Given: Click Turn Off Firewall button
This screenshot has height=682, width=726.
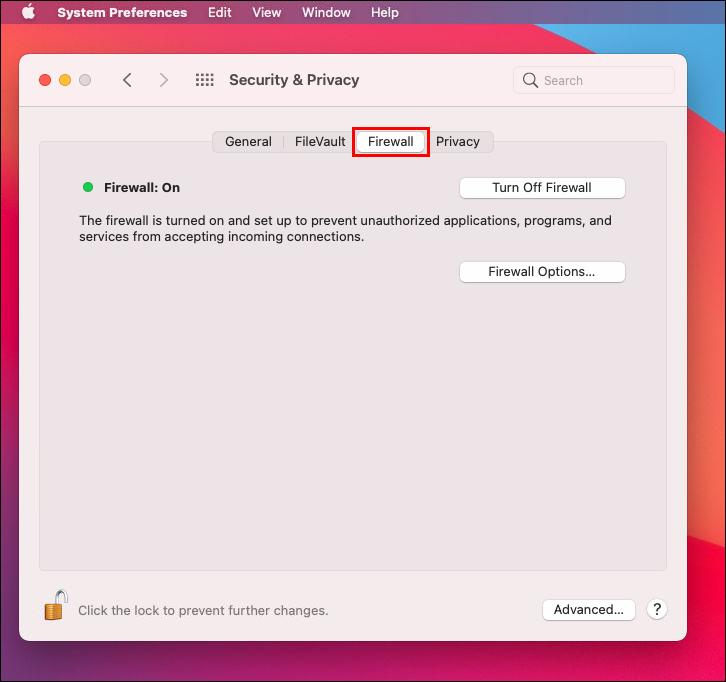Looking at the screenshot, I should click(542, 188).
